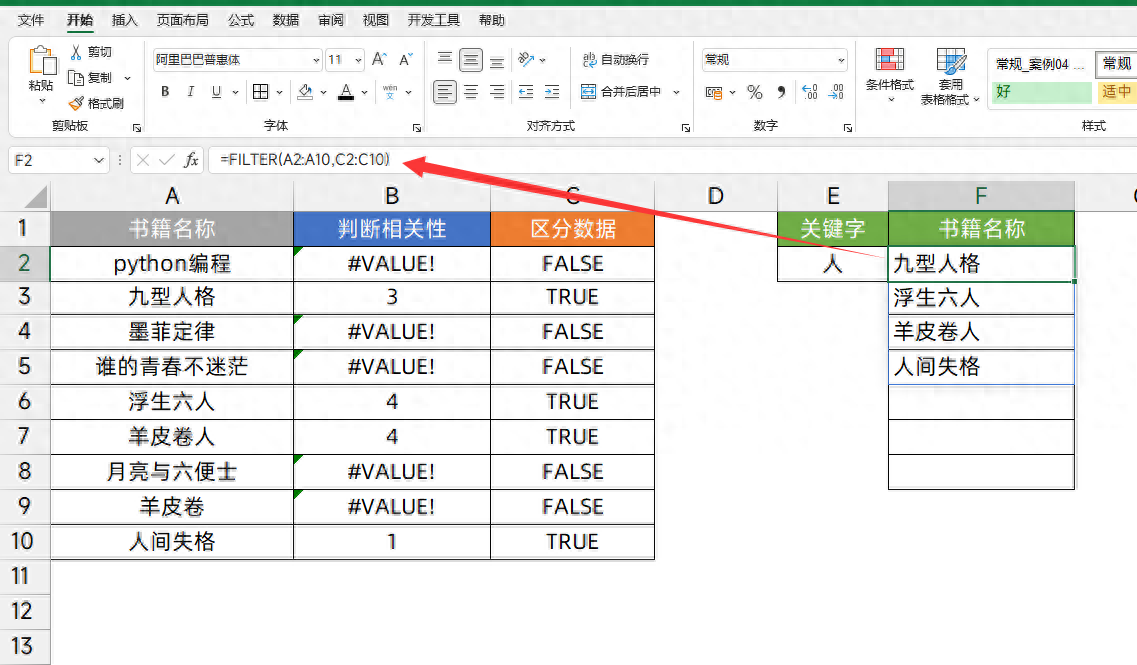The image size is (1137, 665).
Task: Select the column B header
Action: [392, 196]
